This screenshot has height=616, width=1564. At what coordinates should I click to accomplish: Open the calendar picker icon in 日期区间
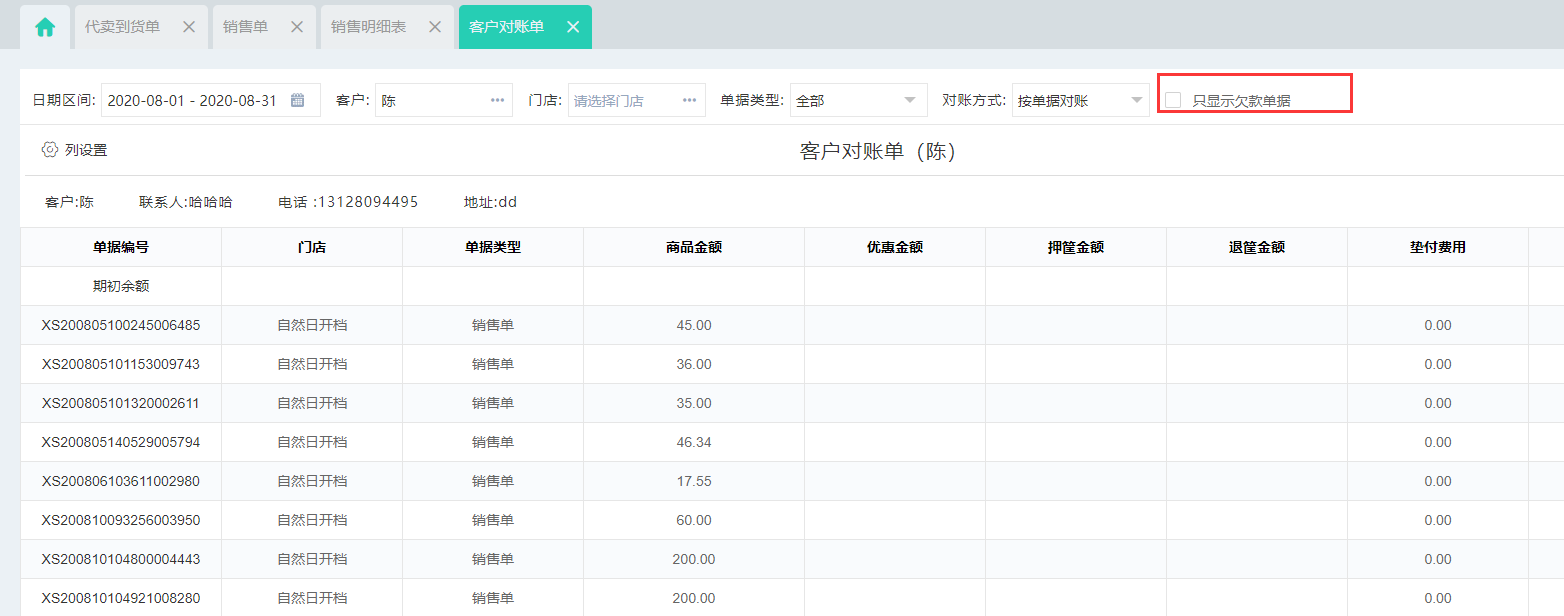click(297, 100)
